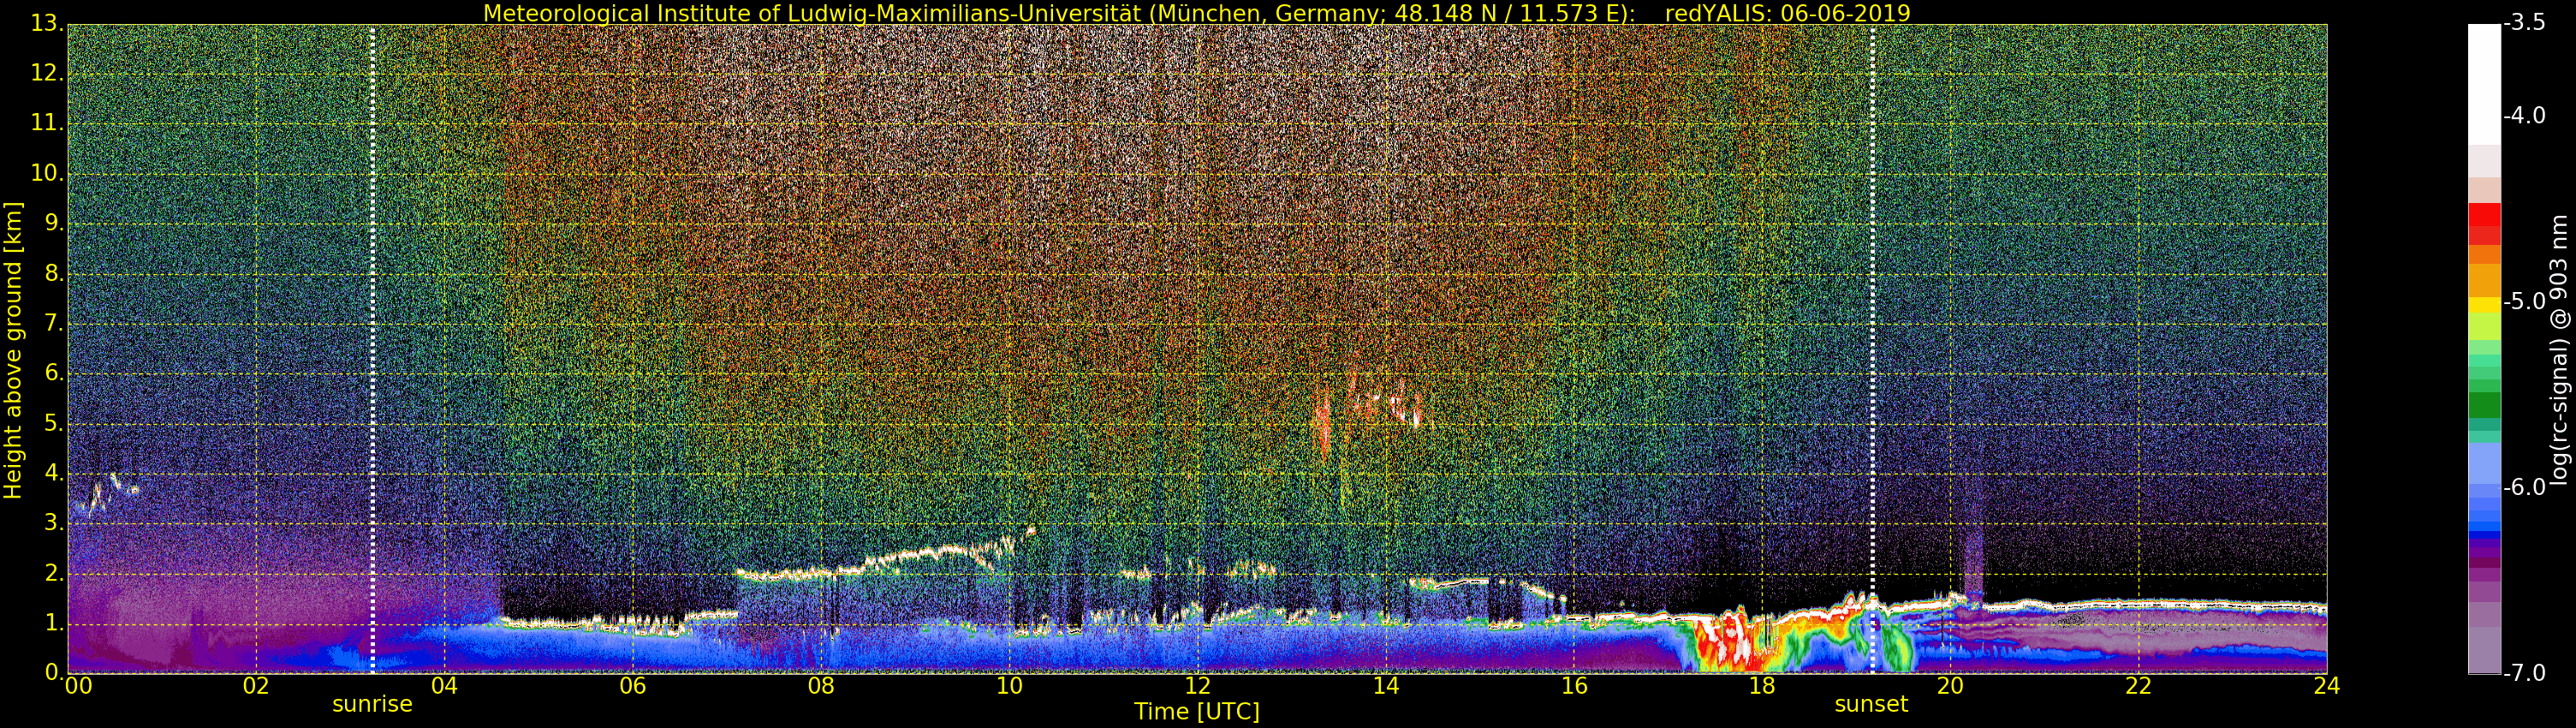The image size is (2576, 728).
Task: Click the y-axis tick label 1
Action: [x=53, y=623]
